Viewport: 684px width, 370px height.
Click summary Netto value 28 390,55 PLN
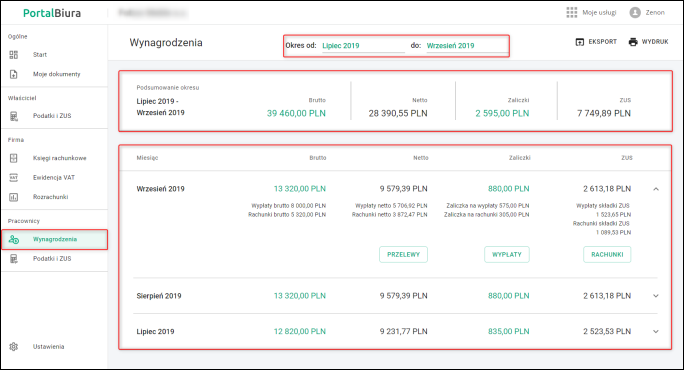pos(398,113)
